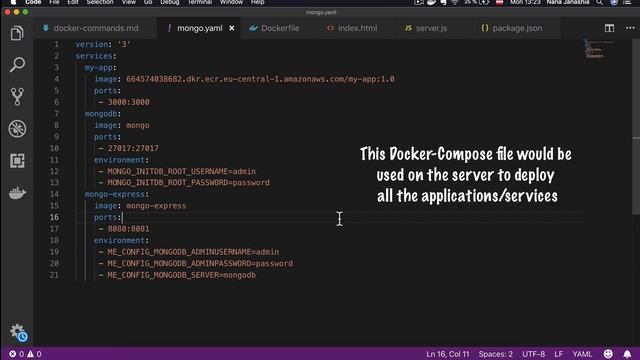Click MONGO_INITDB_ROOT_USERNAME=admin line
Image resolution: width=640 pixels, height=360 pixels.
click(182, 171)
